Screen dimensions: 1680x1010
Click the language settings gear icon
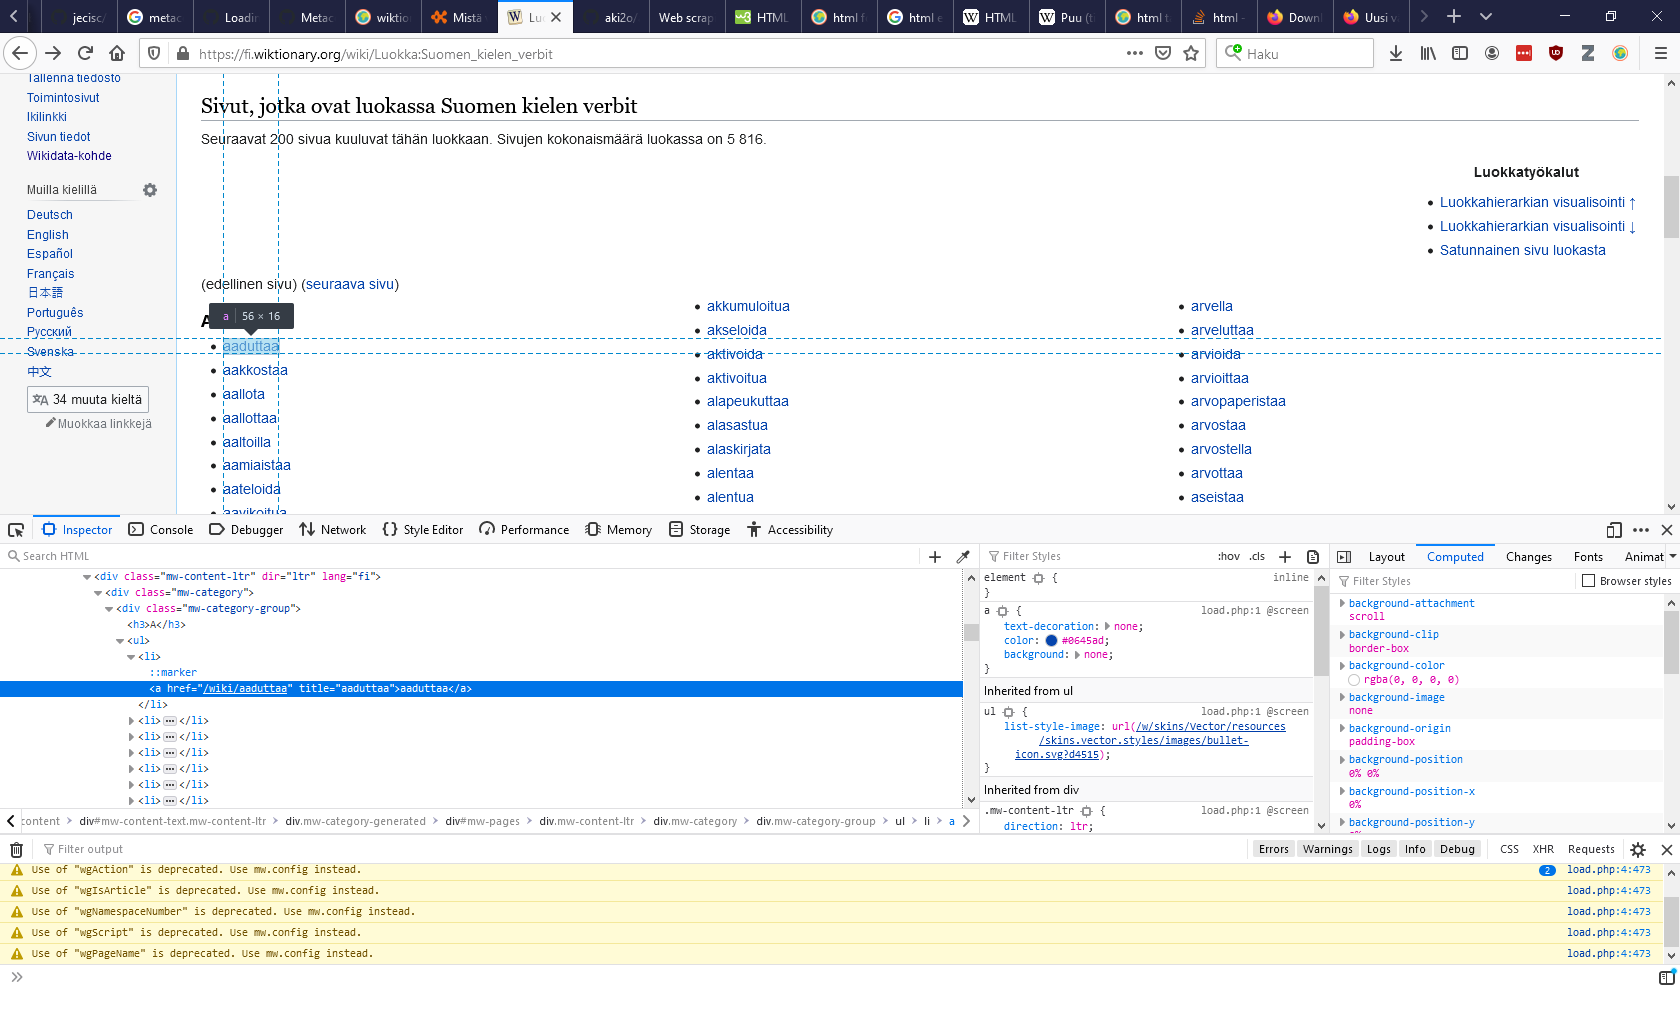(150, 190)
